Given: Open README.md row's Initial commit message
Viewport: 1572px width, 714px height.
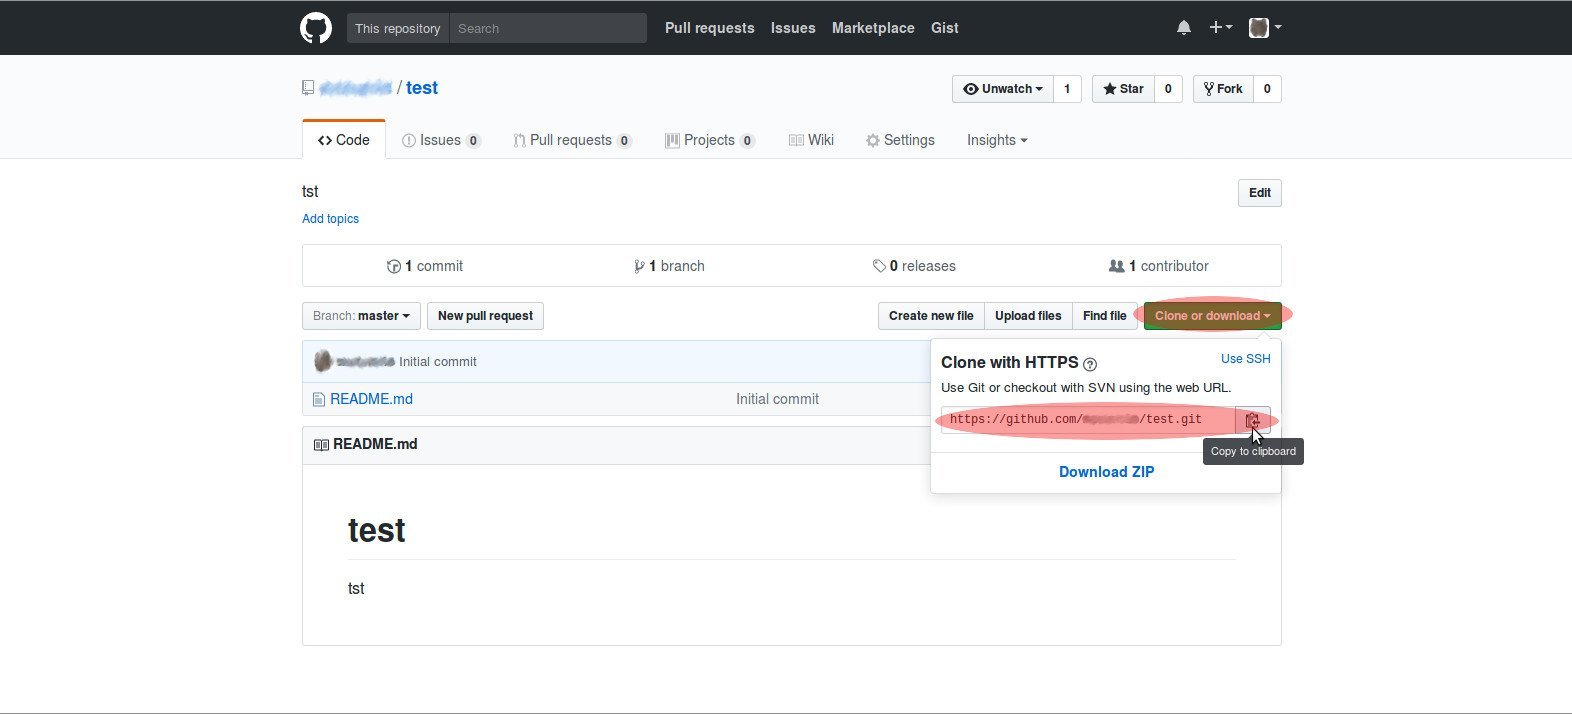Looking at the screenshot, I should coord(777,399).
